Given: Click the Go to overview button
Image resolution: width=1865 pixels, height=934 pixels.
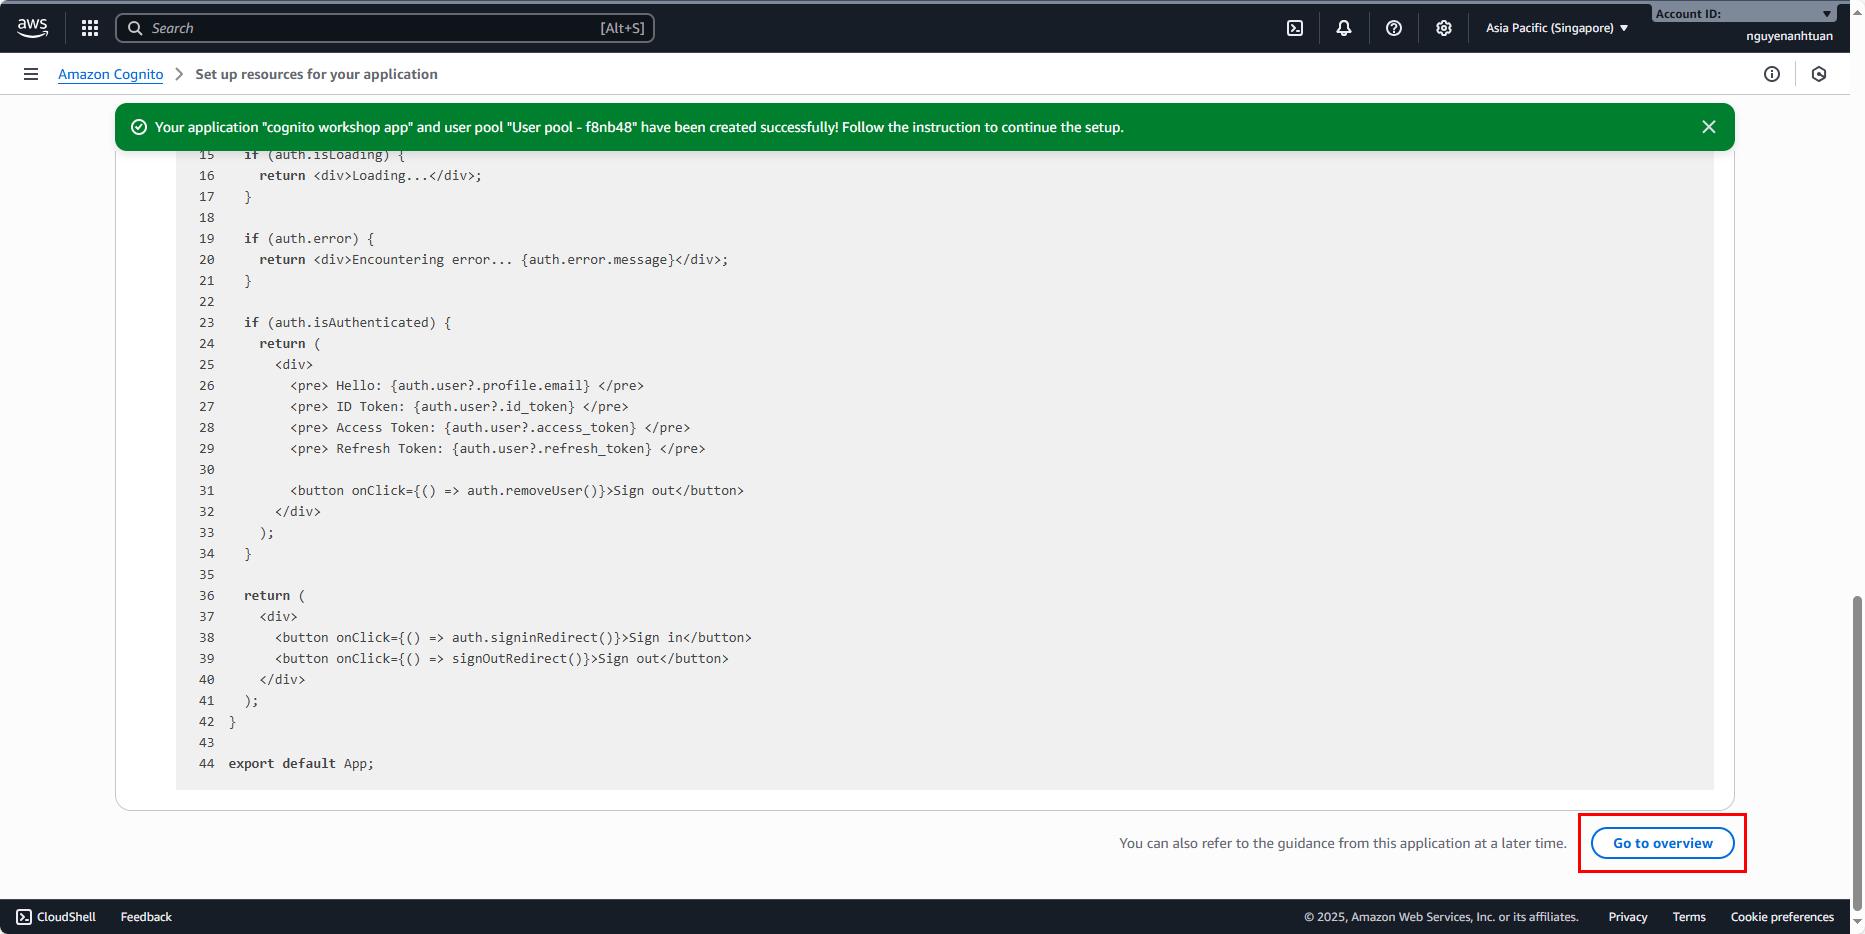Looking at the screenshot, I should point(1662,843).
